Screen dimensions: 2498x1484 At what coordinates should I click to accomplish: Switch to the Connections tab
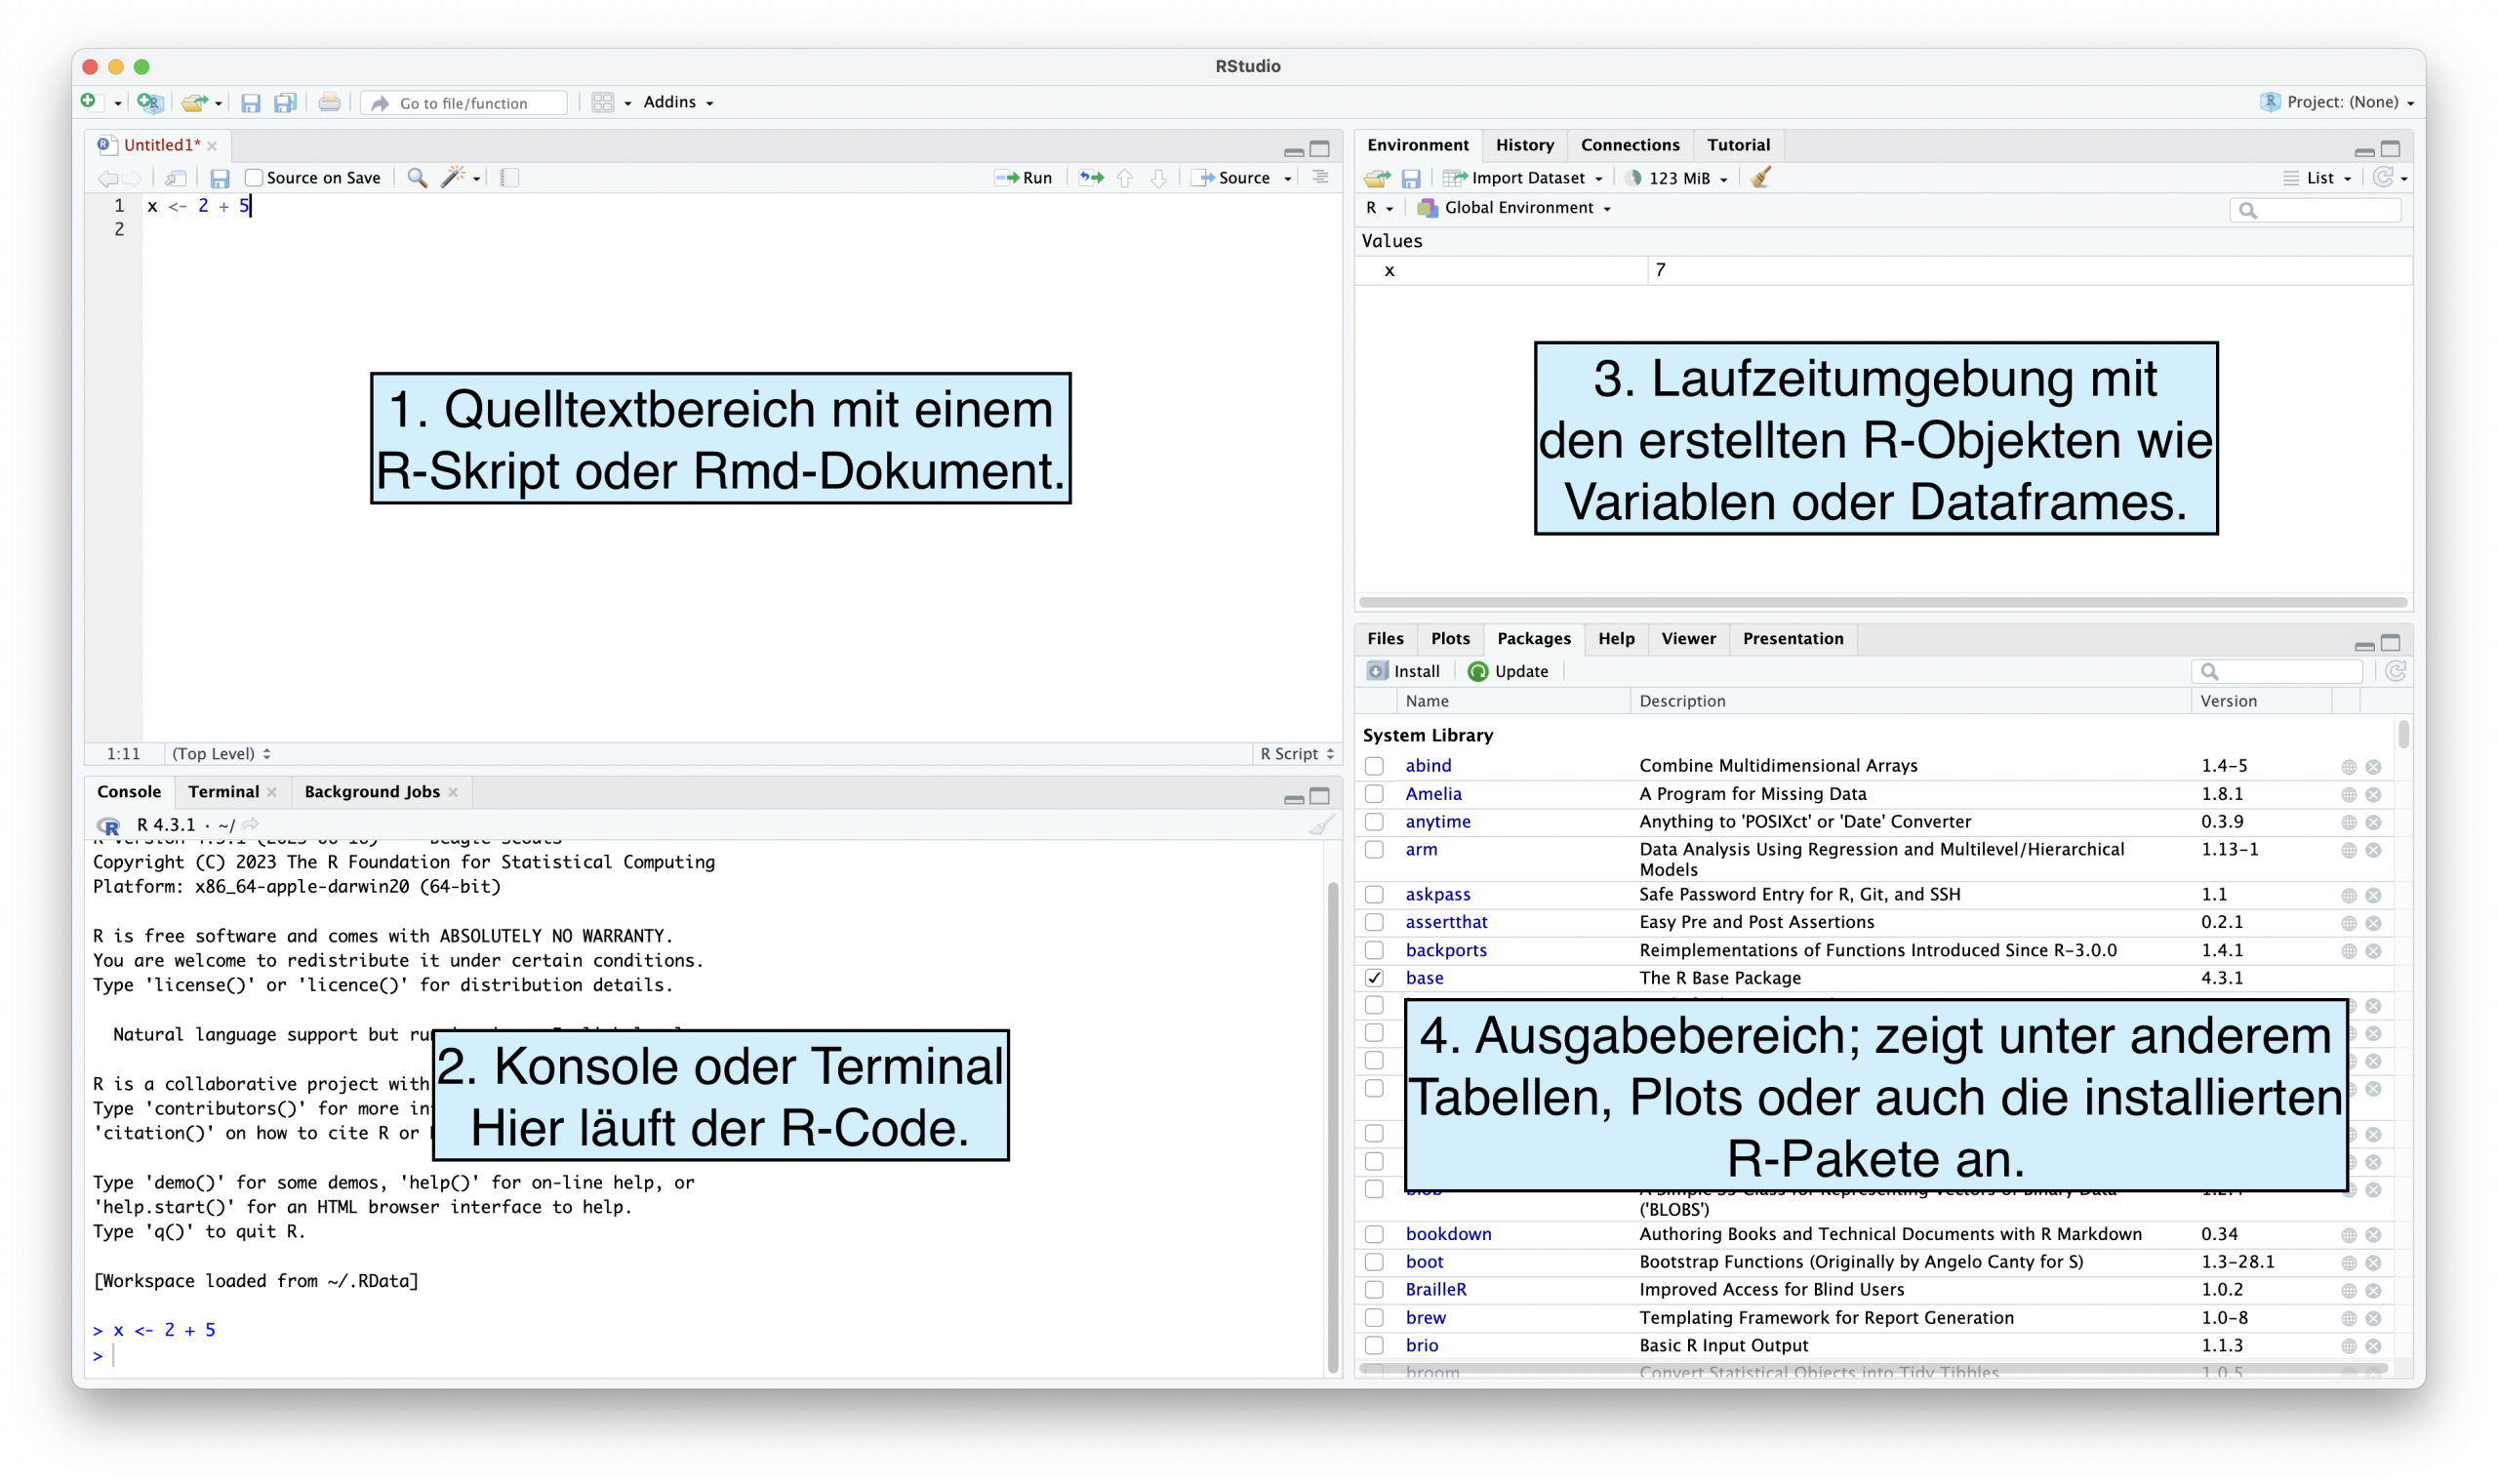point(1629,145)
